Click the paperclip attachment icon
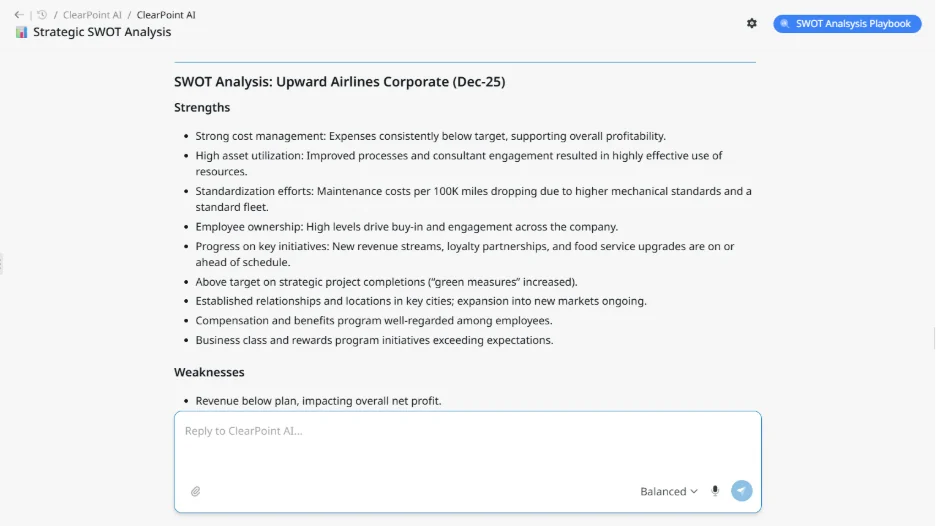 [x=195, y=491]
